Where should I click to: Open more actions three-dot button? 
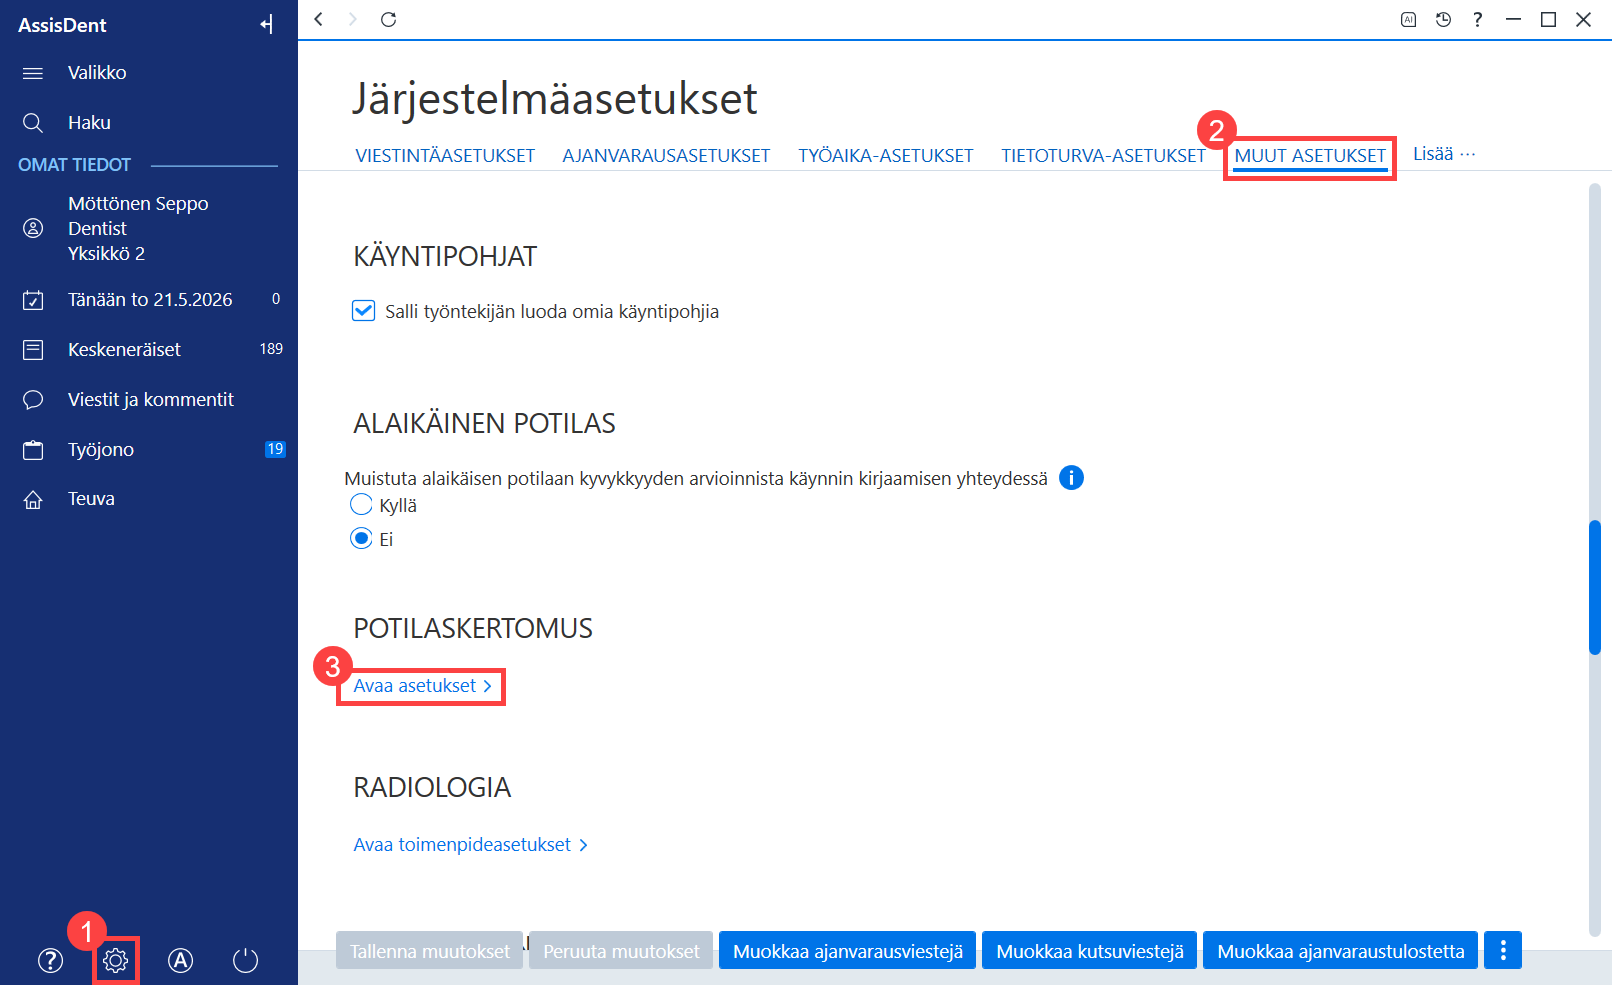[x=1503, y=951]
